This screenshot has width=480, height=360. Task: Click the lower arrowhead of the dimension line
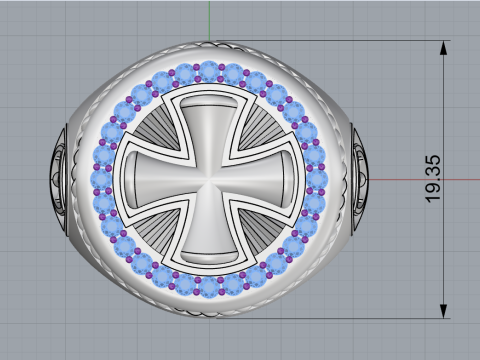(443, 311)
